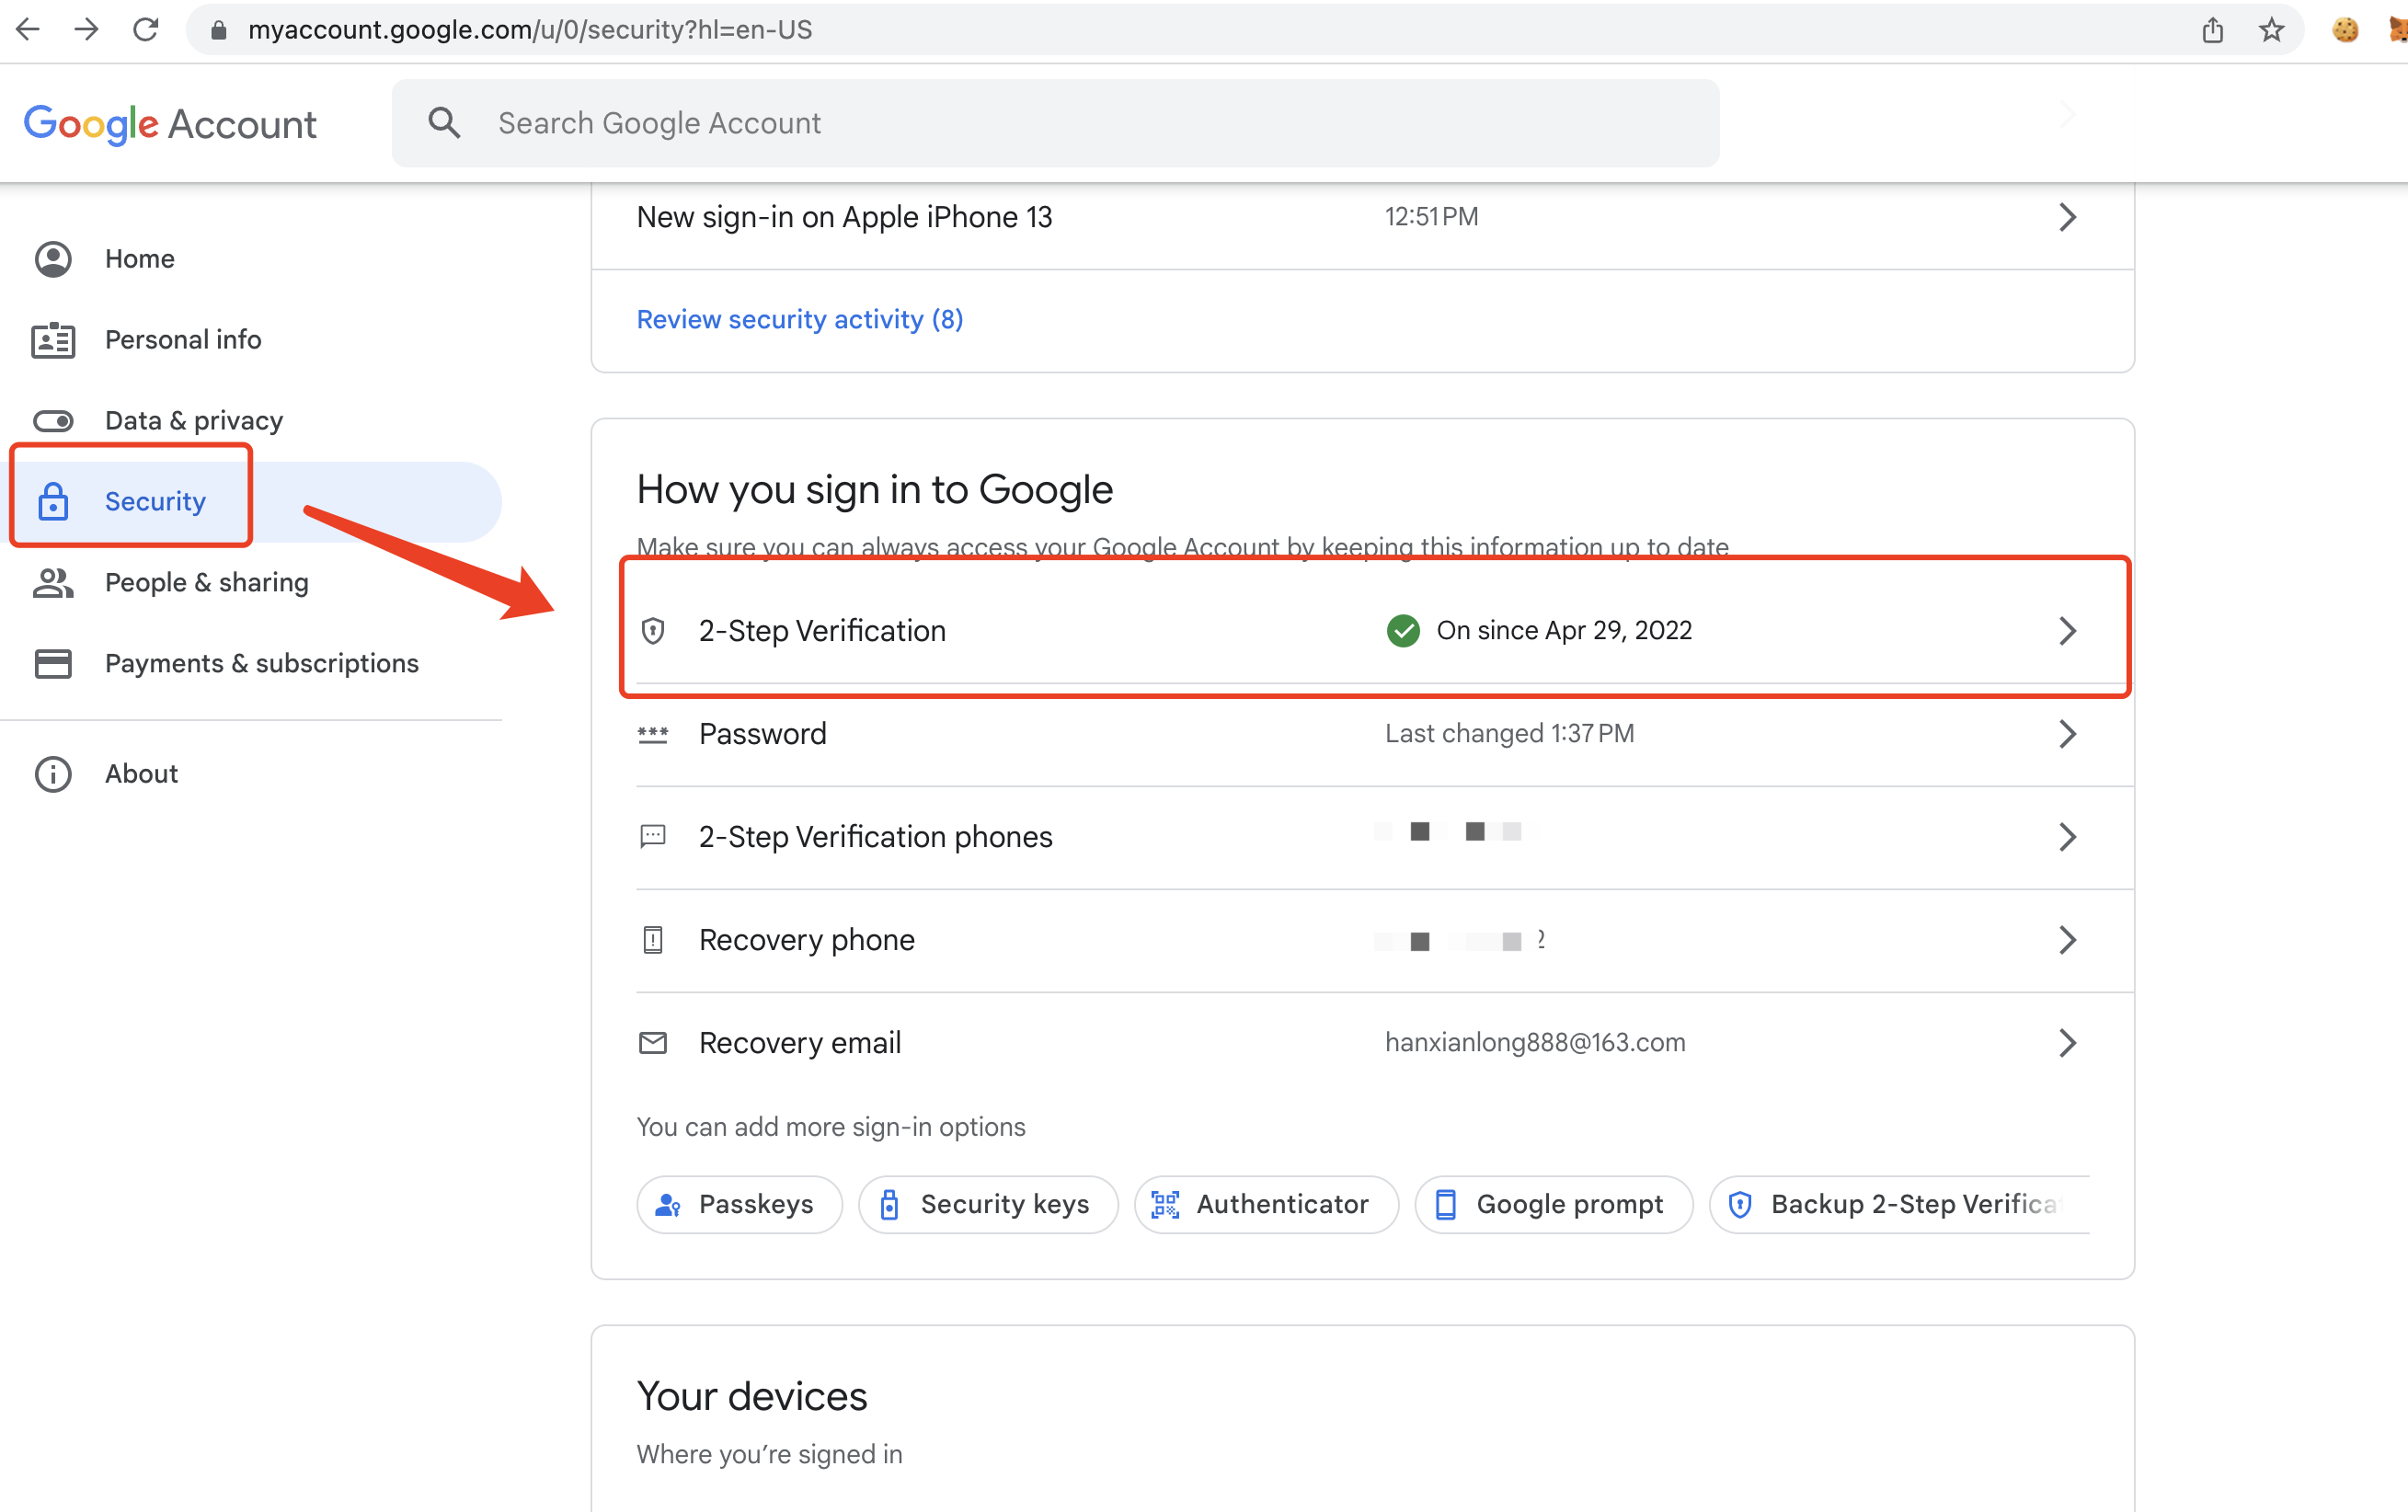Click the Security padlock icon
The width and height of the screenshot is (2408, 1512).
(x=53, y=501)
